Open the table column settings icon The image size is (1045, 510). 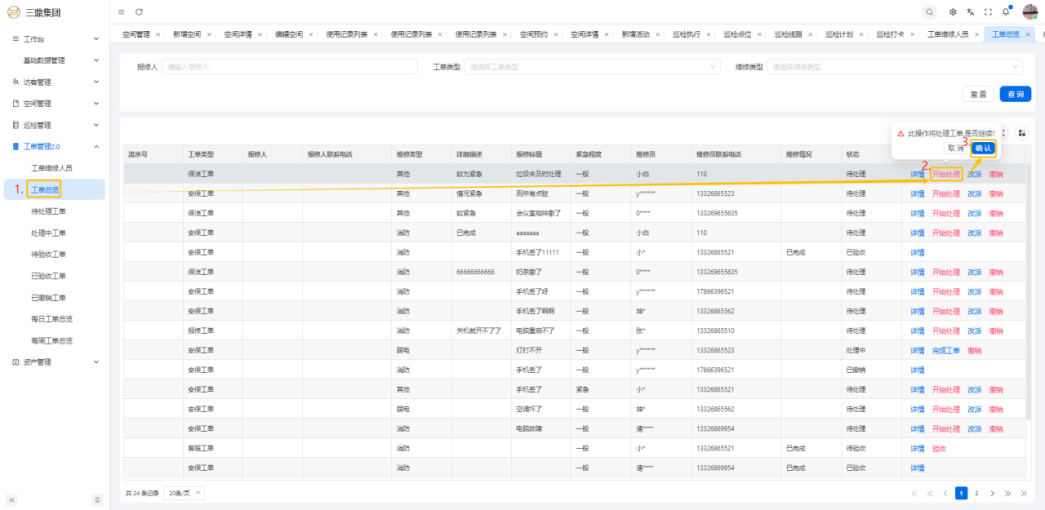1022,133
